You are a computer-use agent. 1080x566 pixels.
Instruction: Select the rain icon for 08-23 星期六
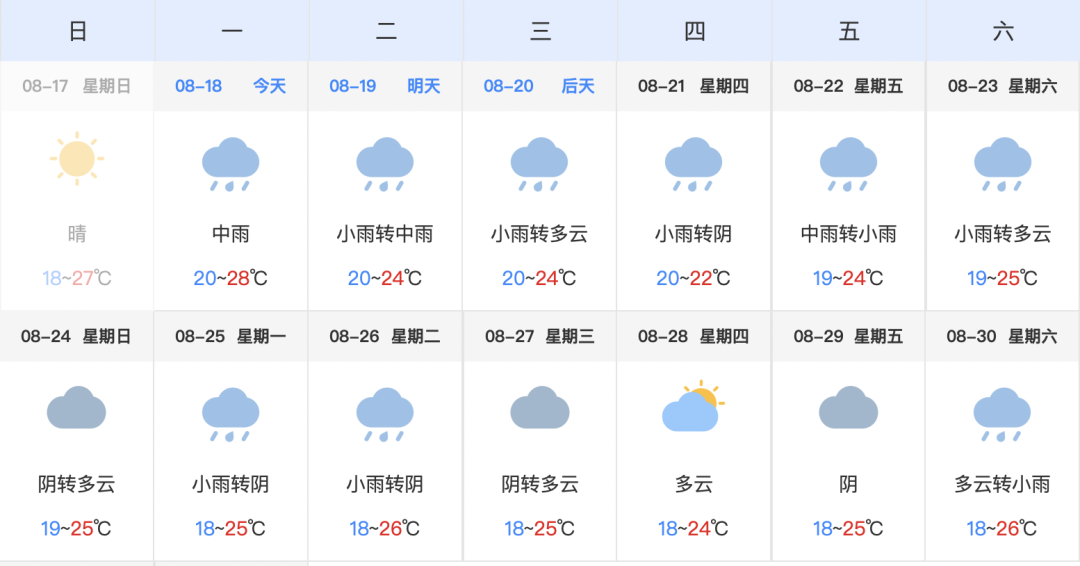point(1002,165)
